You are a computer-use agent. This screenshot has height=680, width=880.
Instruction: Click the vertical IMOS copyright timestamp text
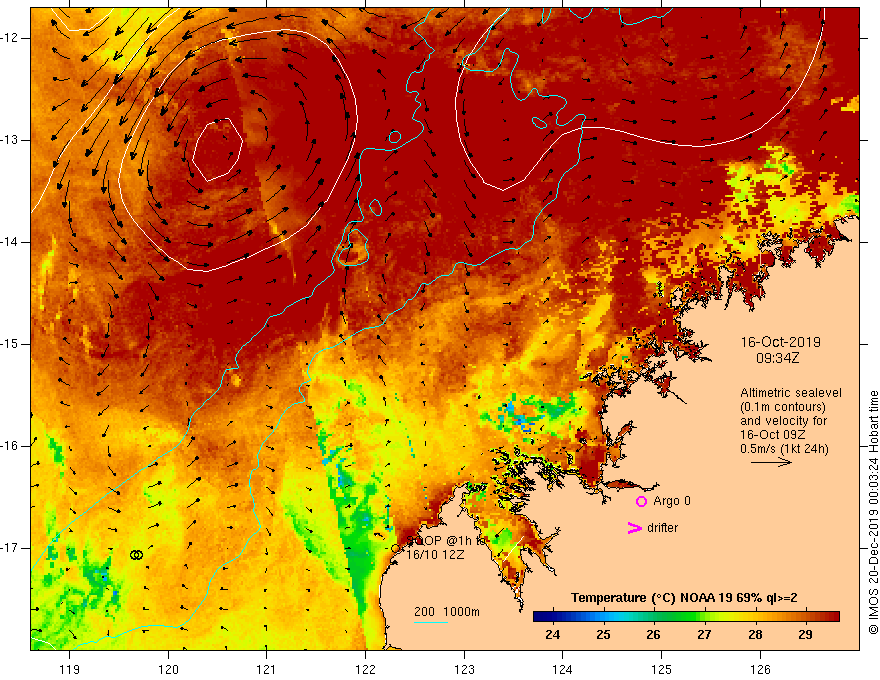873,513
